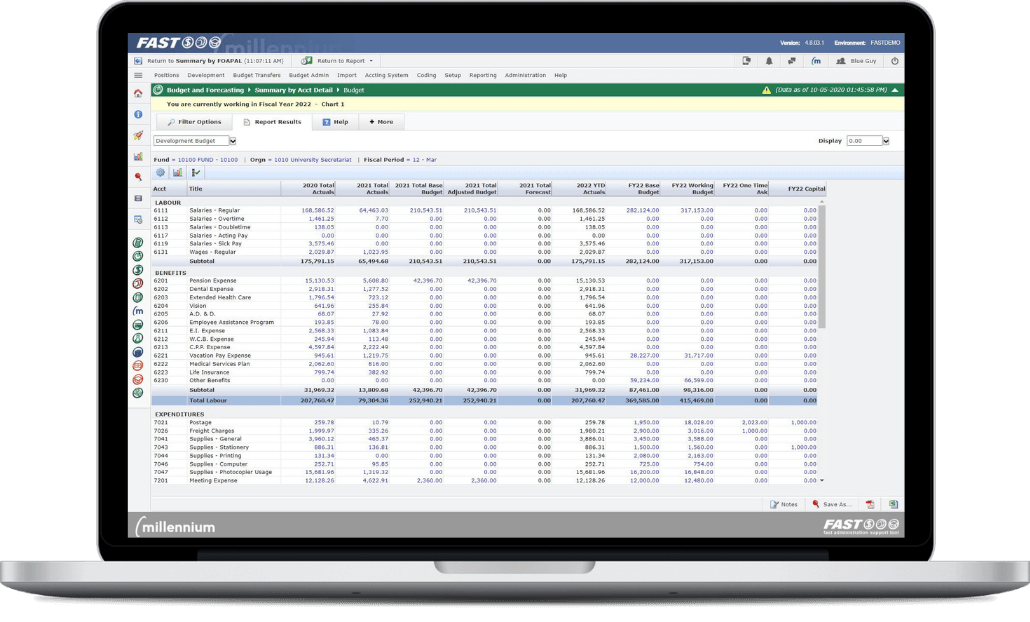The height and width of the screenshot is (622, 1030).
Task: Click the tree checkmark icon in report toolbar
Action: (x=196, y=173)
